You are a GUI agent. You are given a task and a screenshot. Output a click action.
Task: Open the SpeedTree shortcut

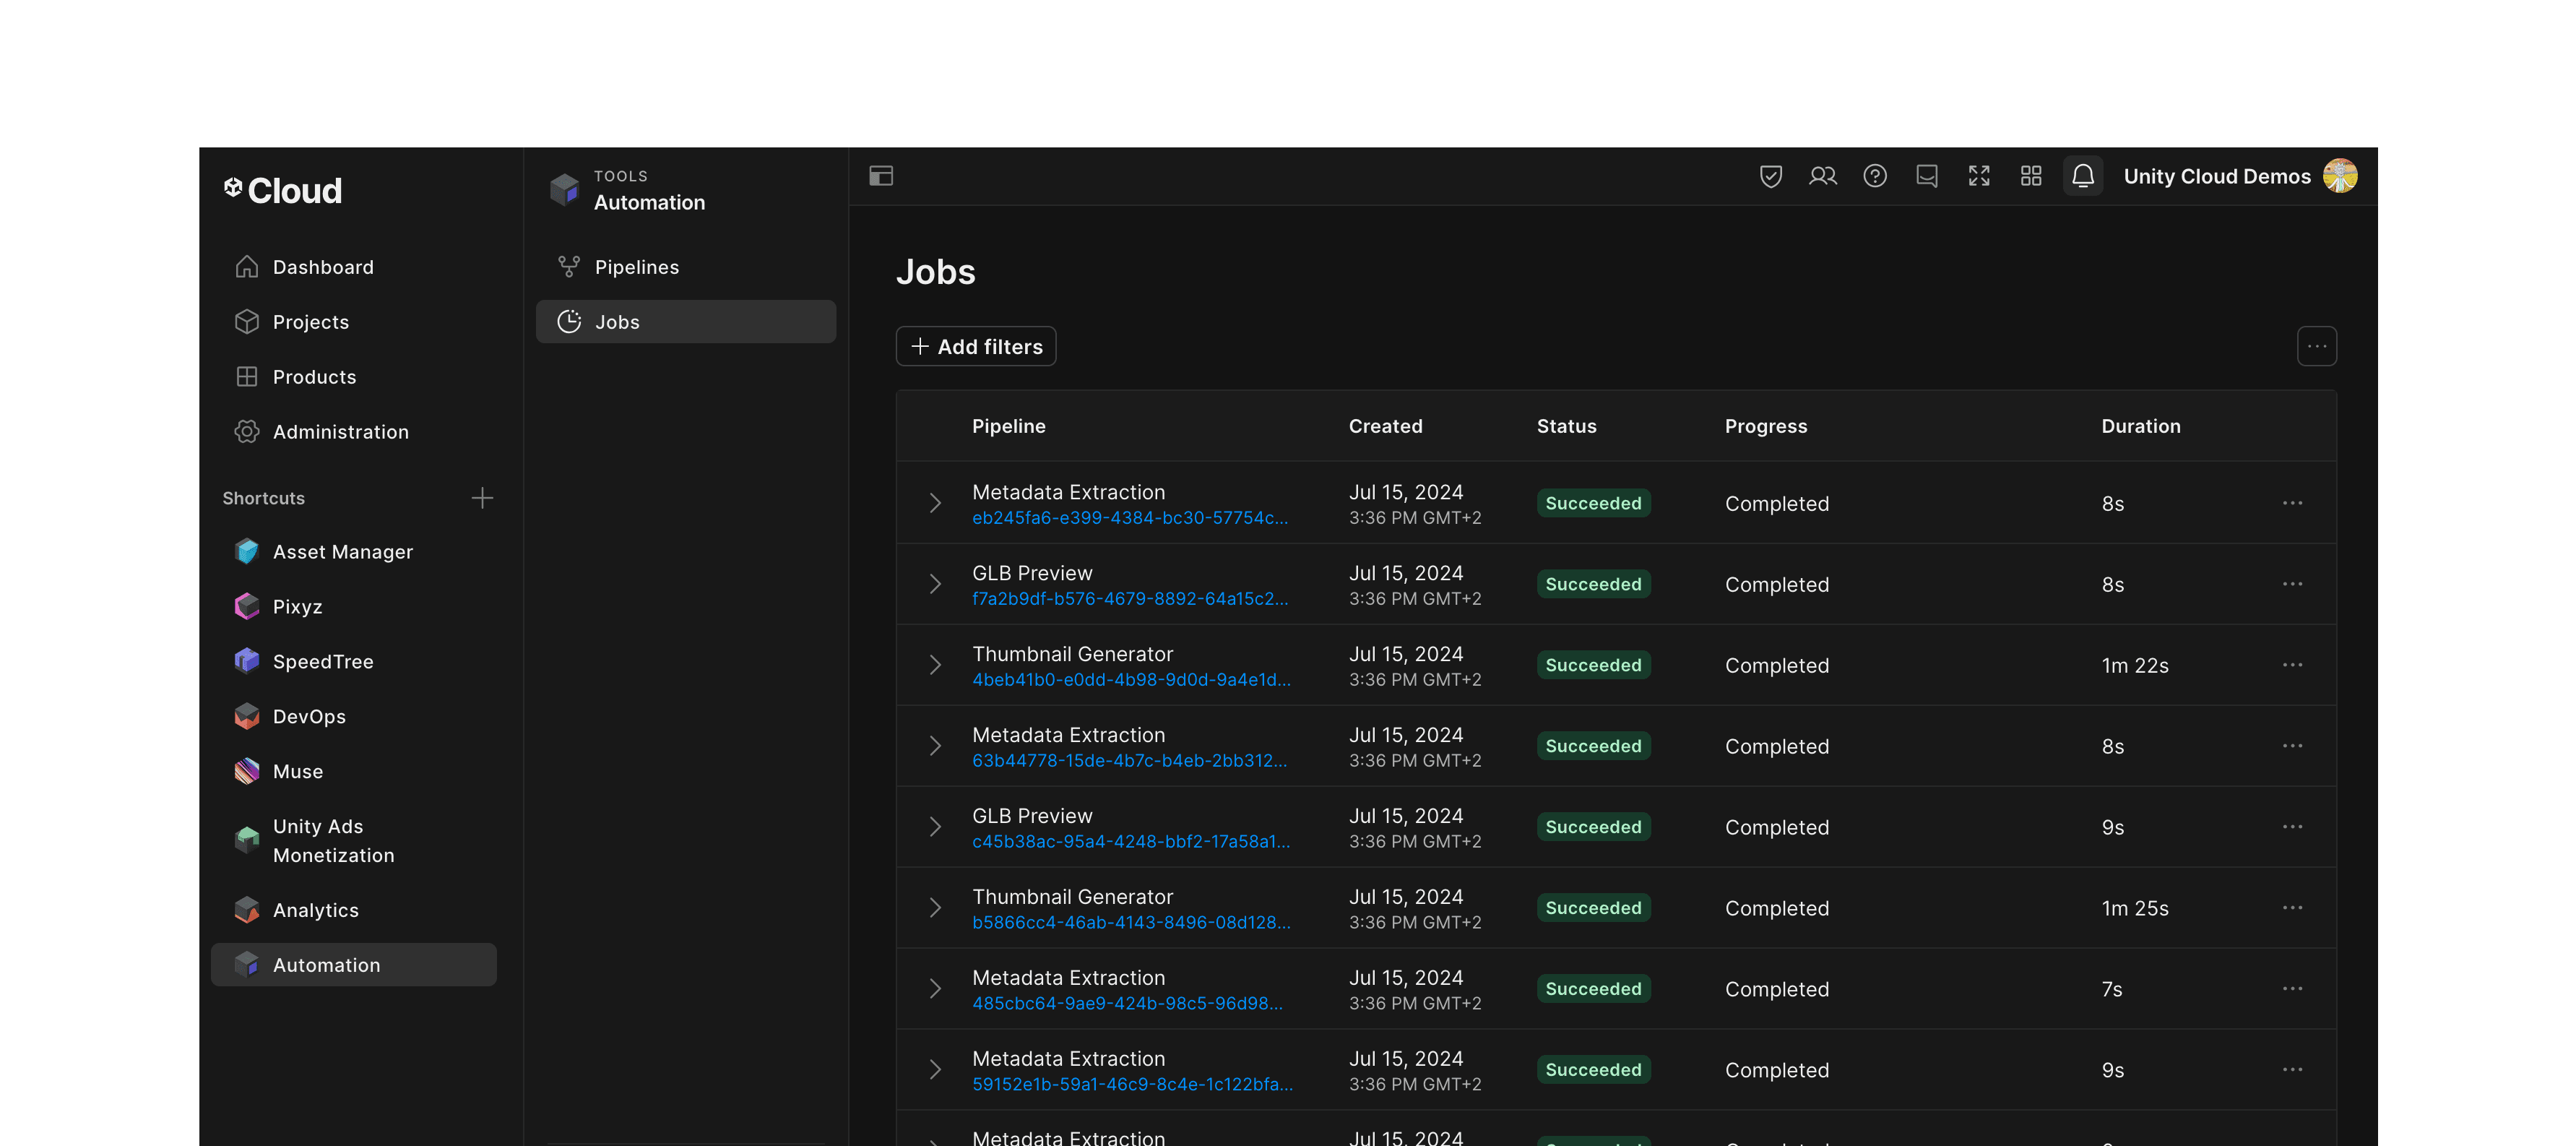pos(324,661)
